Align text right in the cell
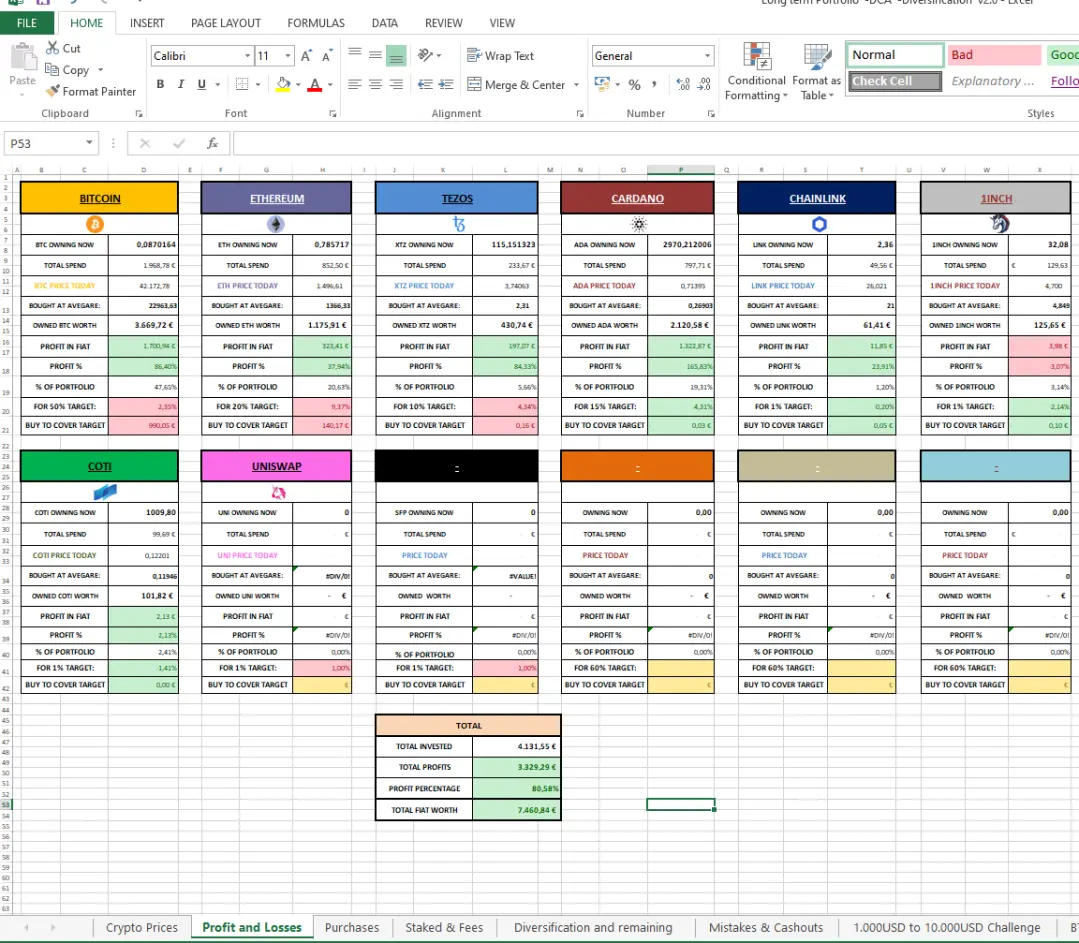The width and height of the screenshot is (1079, 943). (396, 84)
